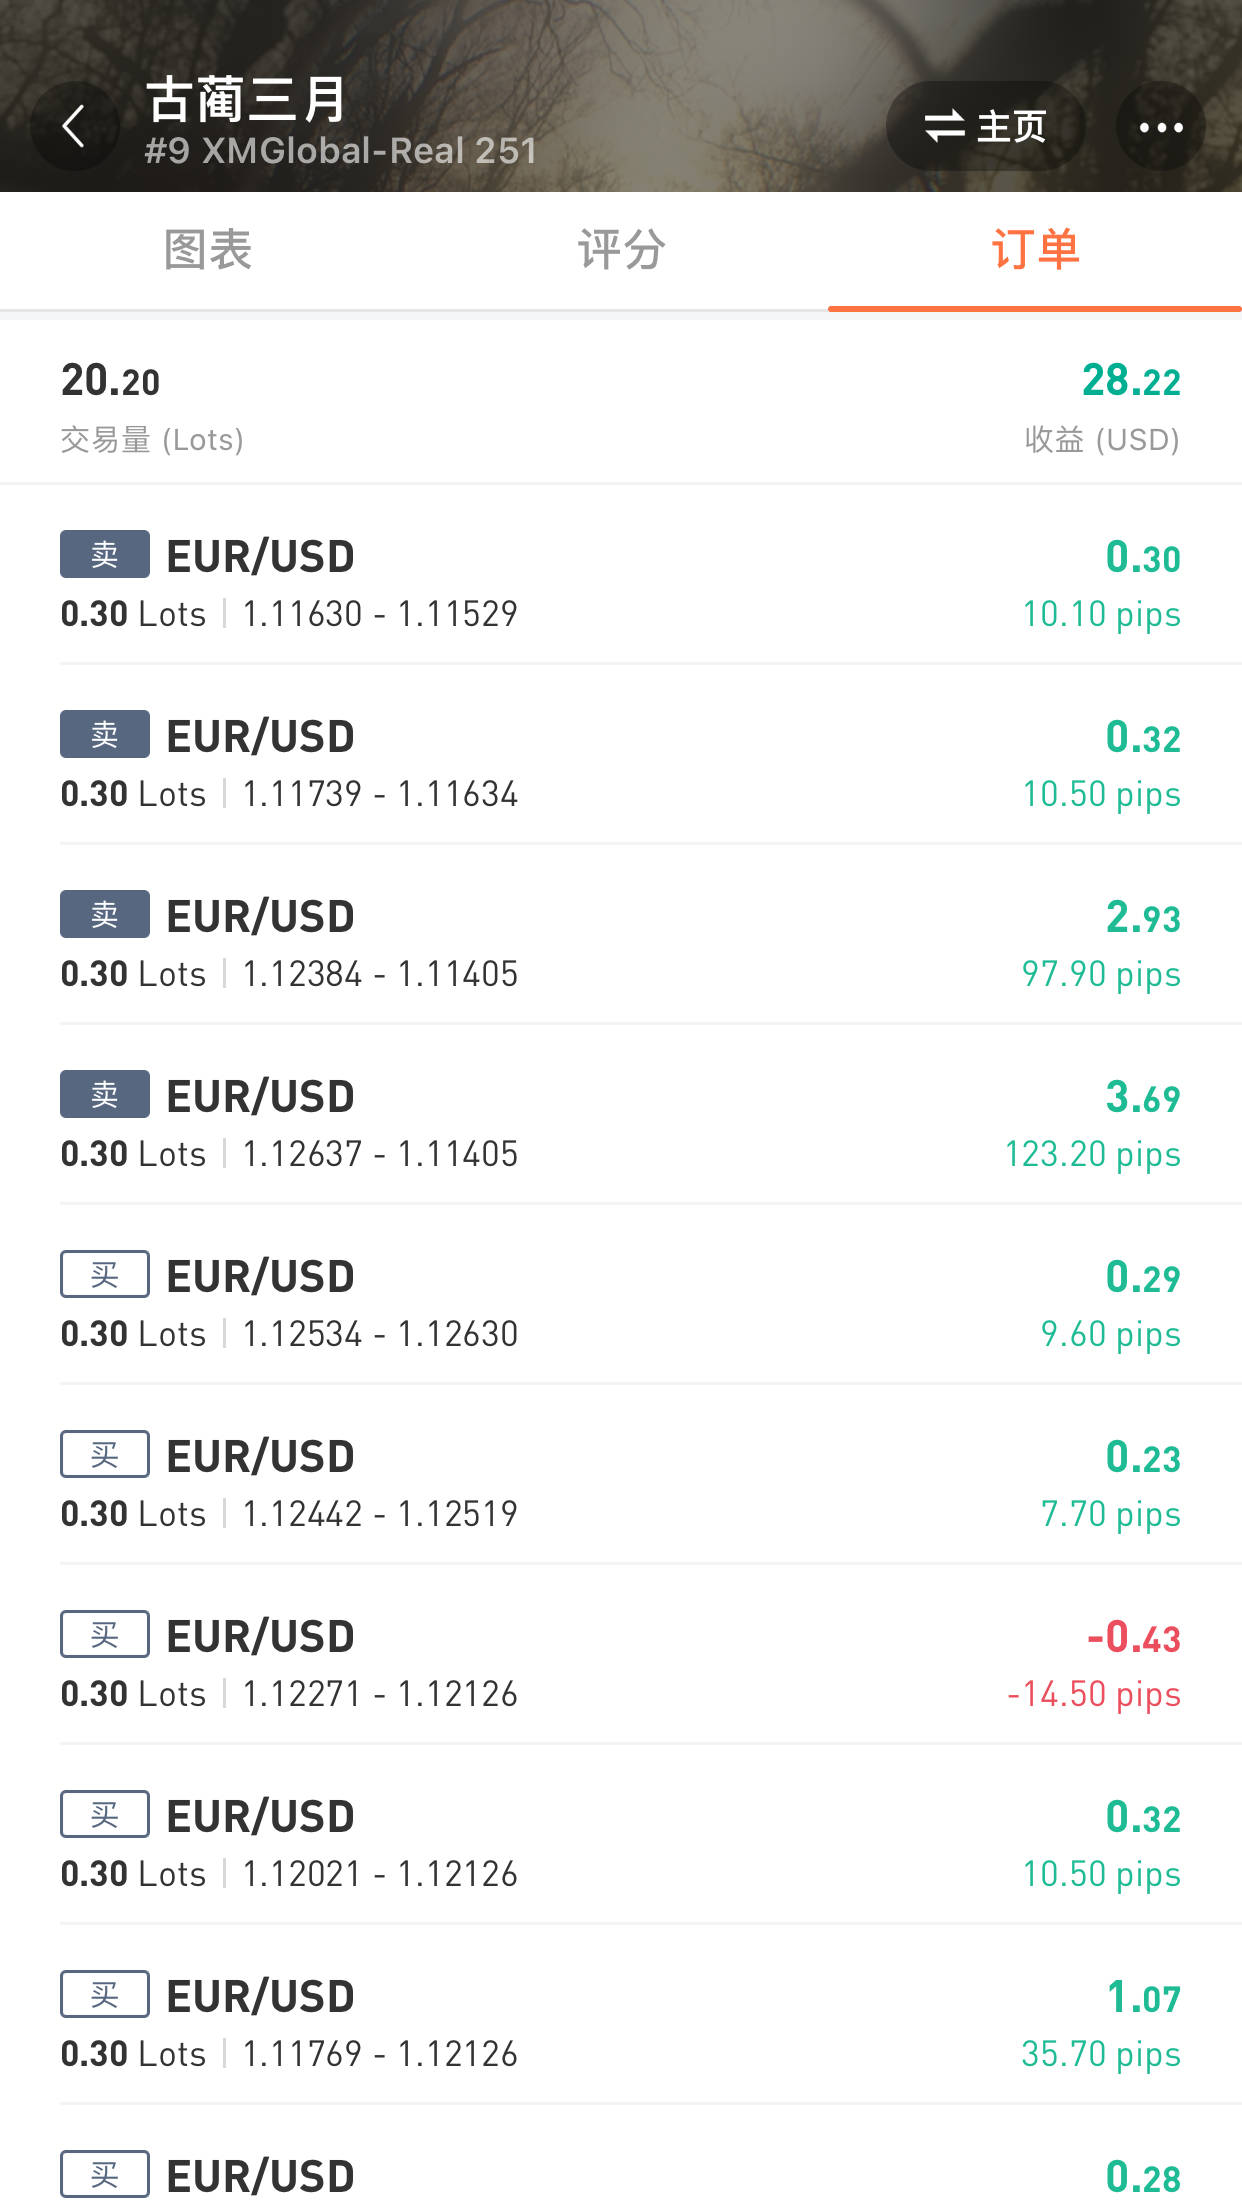Tap the account title 古蘭三月

246,100
